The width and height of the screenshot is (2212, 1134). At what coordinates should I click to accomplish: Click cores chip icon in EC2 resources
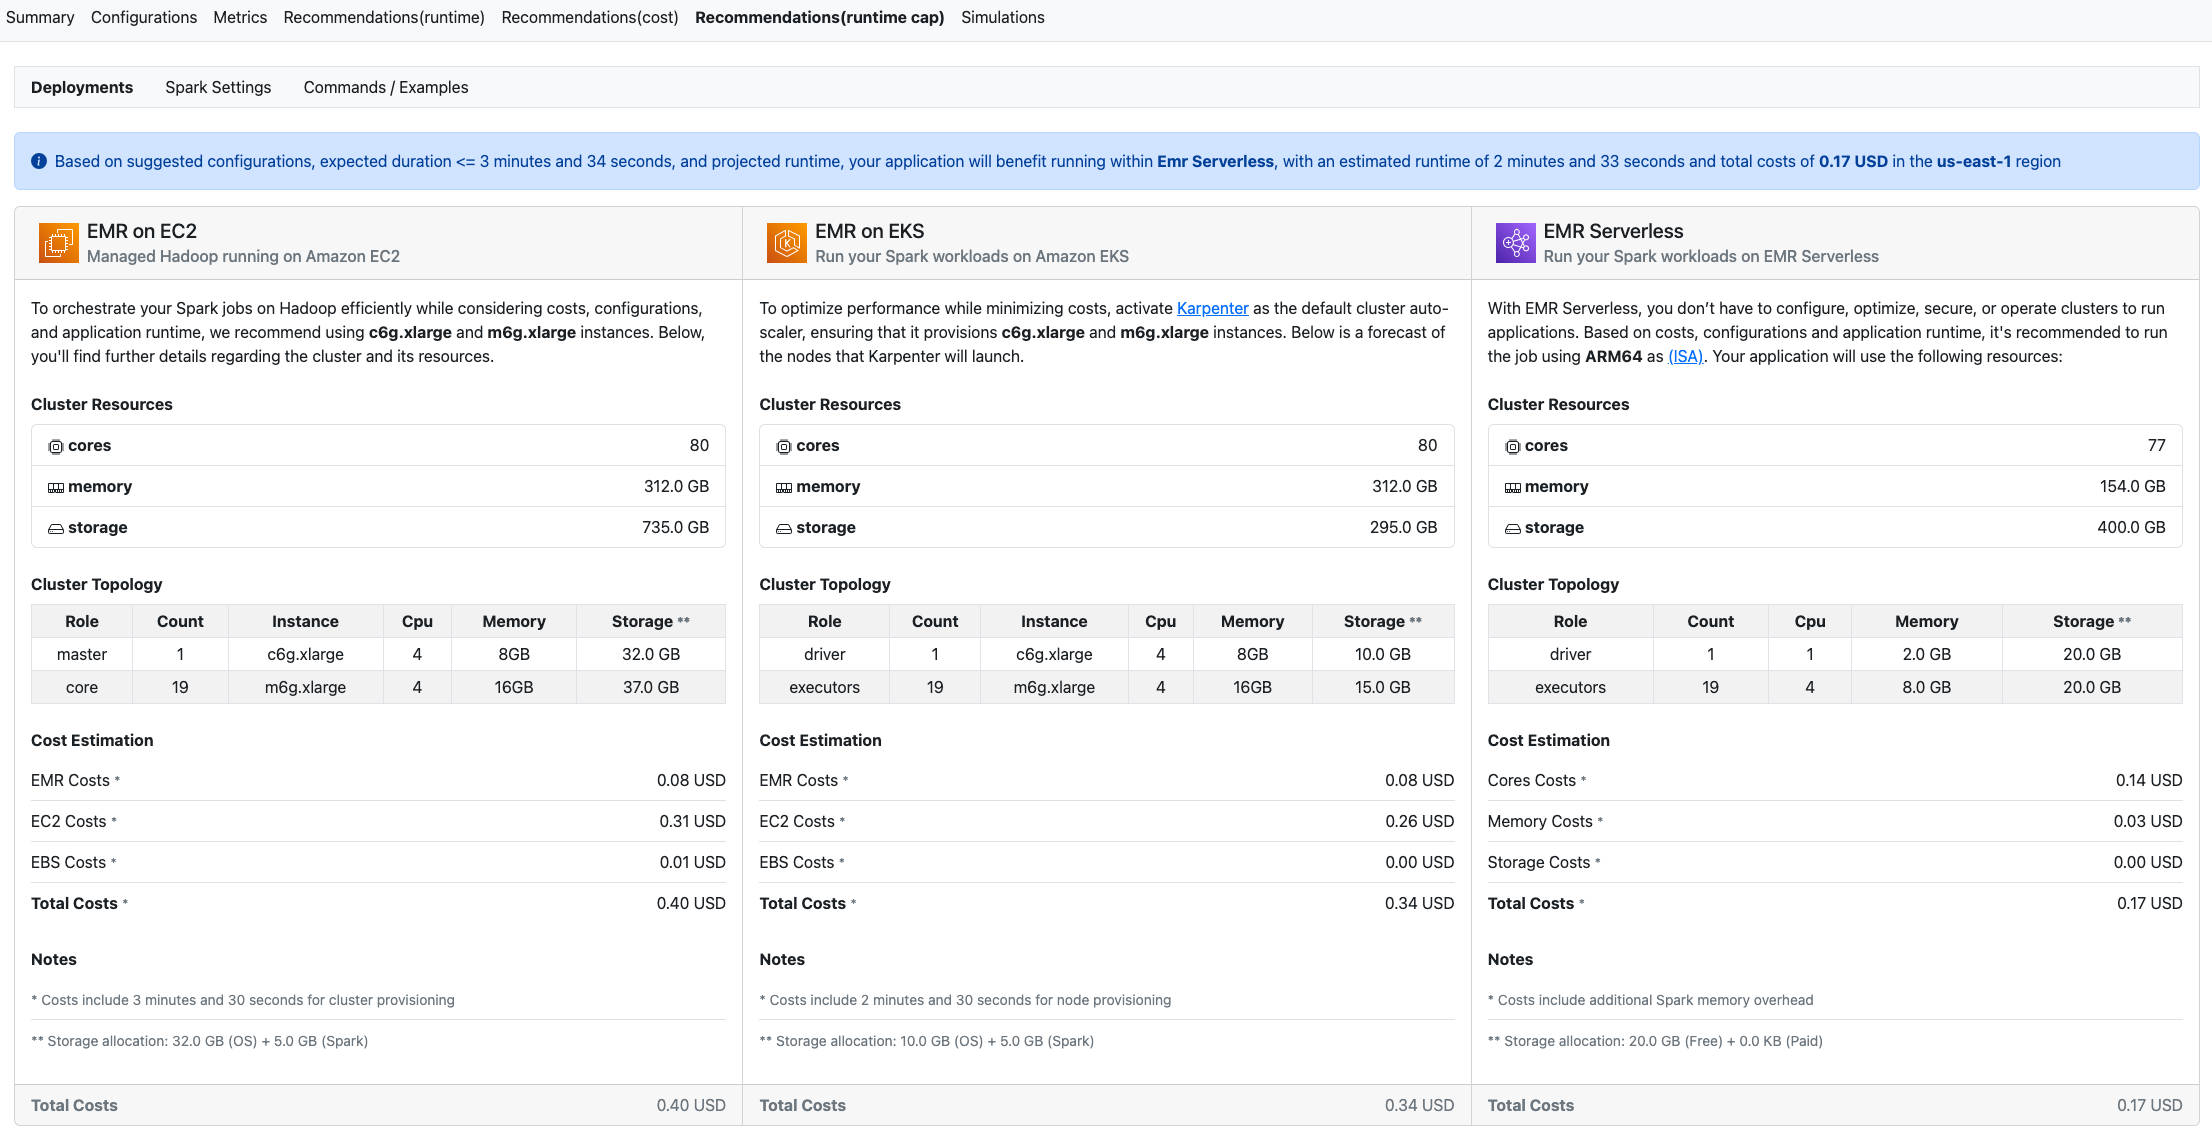(x=56, y=447)
